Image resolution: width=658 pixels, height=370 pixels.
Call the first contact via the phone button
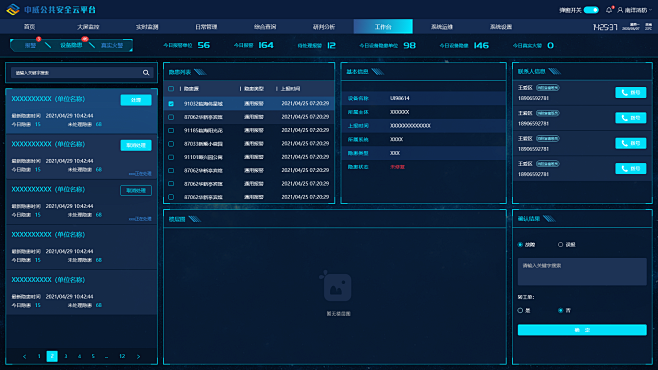click(x=630, y=92)
